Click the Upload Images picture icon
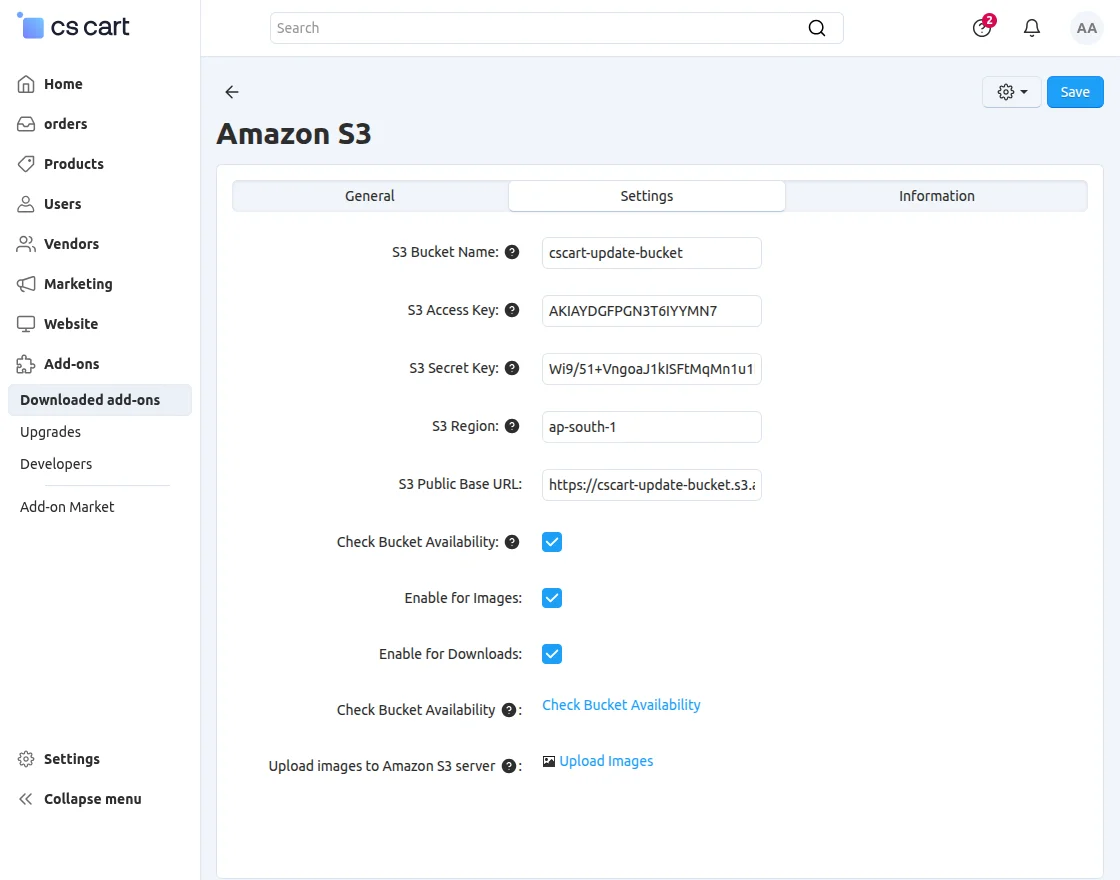 [549, 761]
